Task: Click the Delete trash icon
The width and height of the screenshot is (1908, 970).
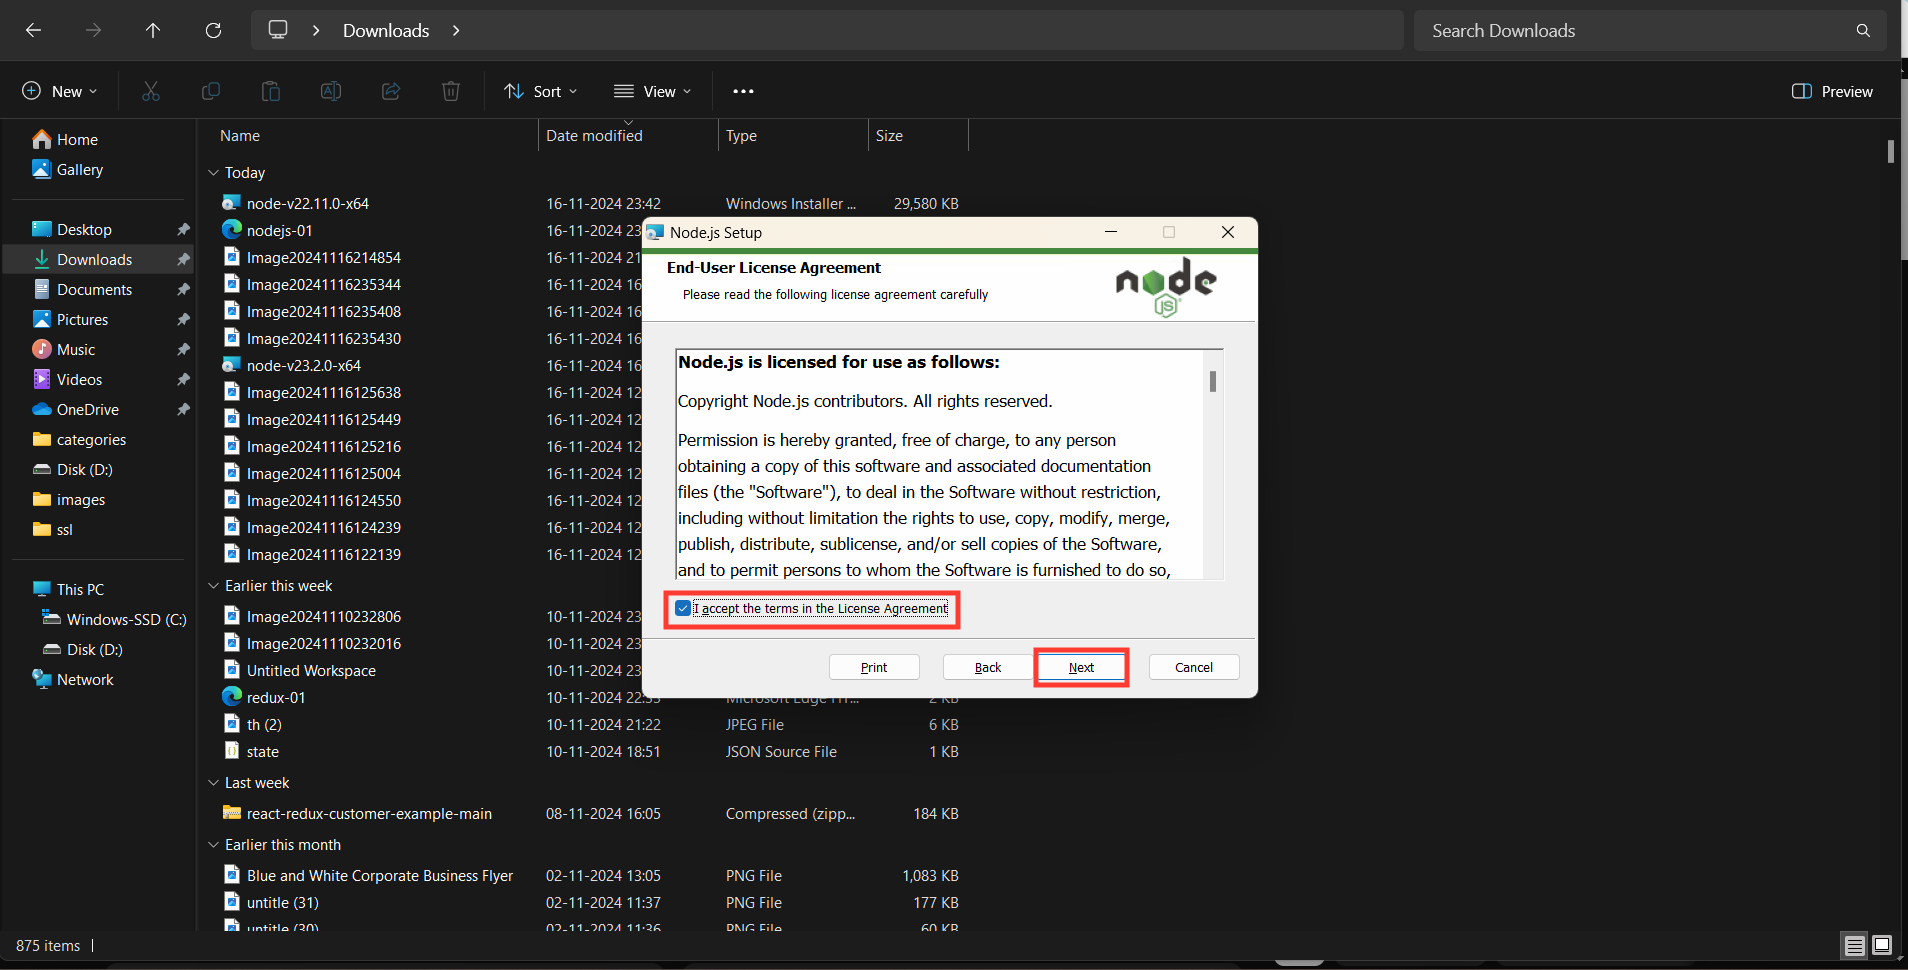Action: coord(451,91)
